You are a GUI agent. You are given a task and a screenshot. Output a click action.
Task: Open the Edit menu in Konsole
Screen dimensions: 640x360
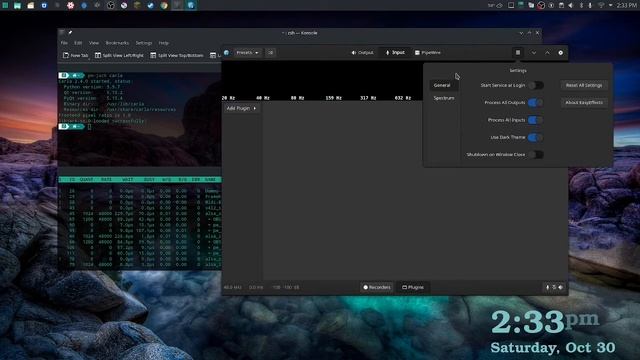pos(78,43)
